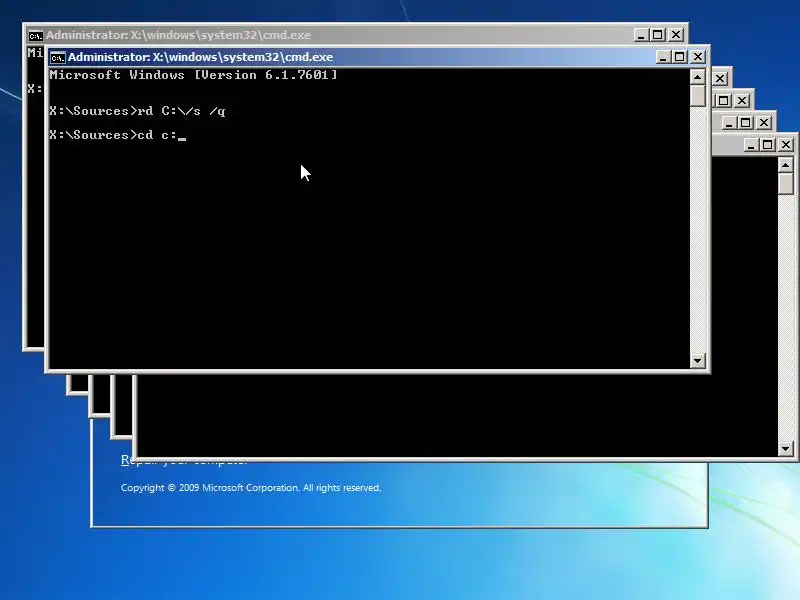Close the active cmd.exe window

click(x=698, y=57)
